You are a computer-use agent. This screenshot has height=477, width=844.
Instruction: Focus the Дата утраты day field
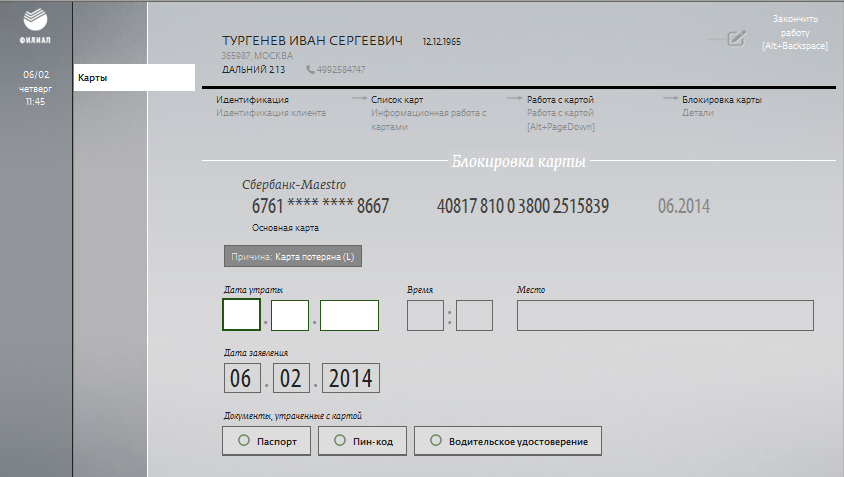[242, 315]
